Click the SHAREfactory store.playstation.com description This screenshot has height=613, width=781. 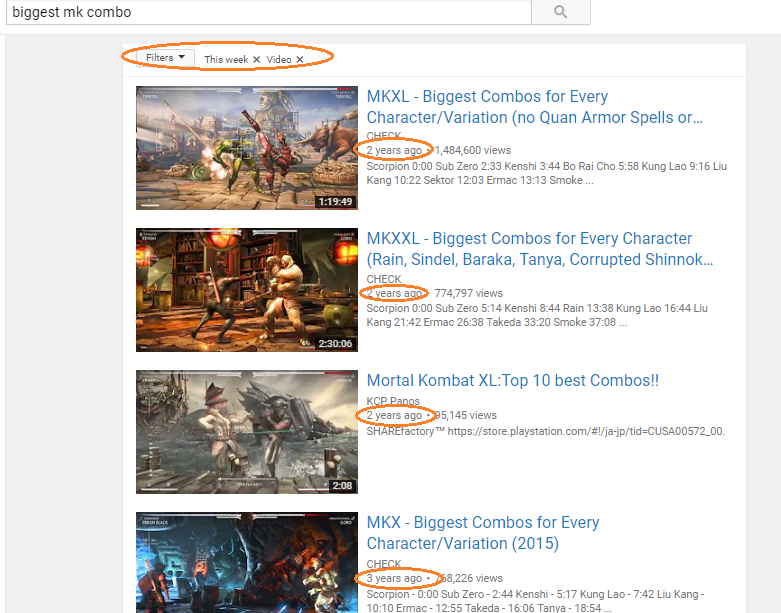[x=545, y=431]
